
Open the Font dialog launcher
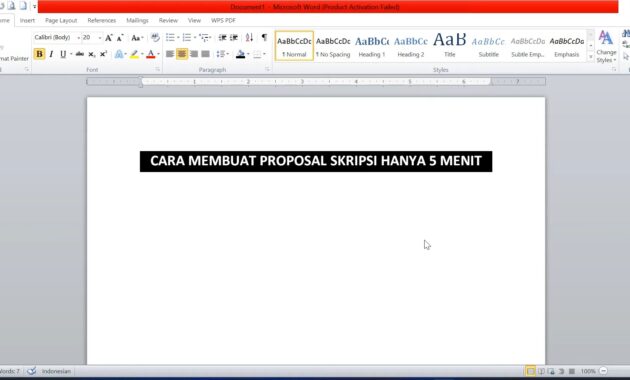point(158,69)
